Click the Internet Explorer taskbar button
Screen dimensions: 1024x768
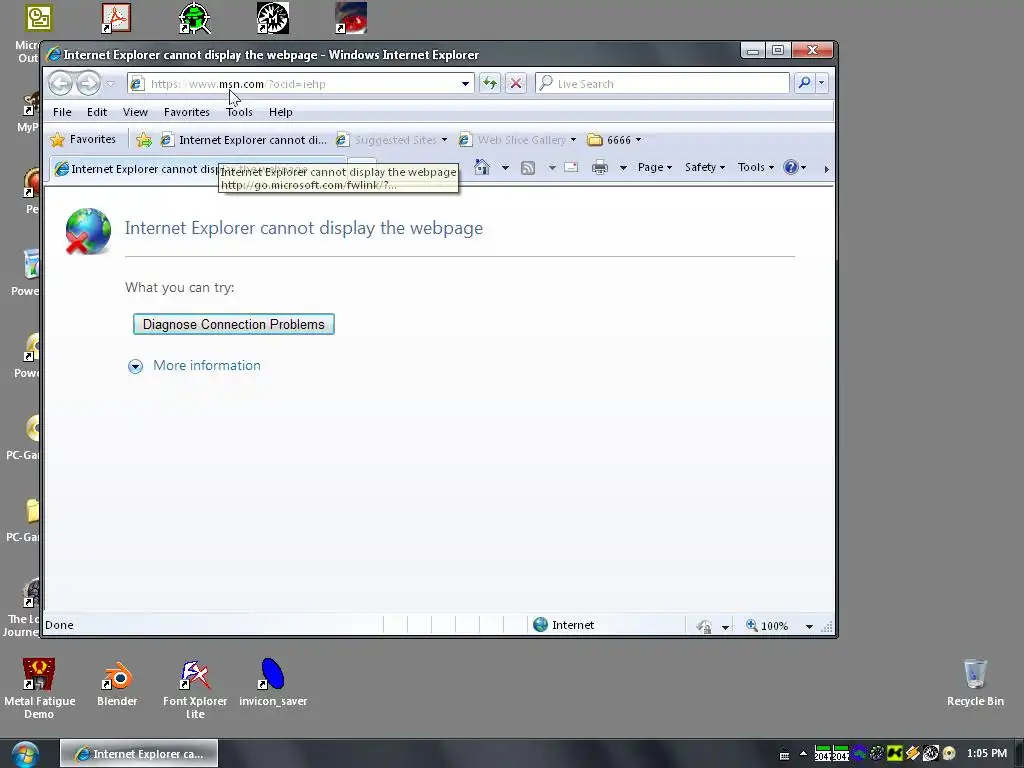click(139, 754)
